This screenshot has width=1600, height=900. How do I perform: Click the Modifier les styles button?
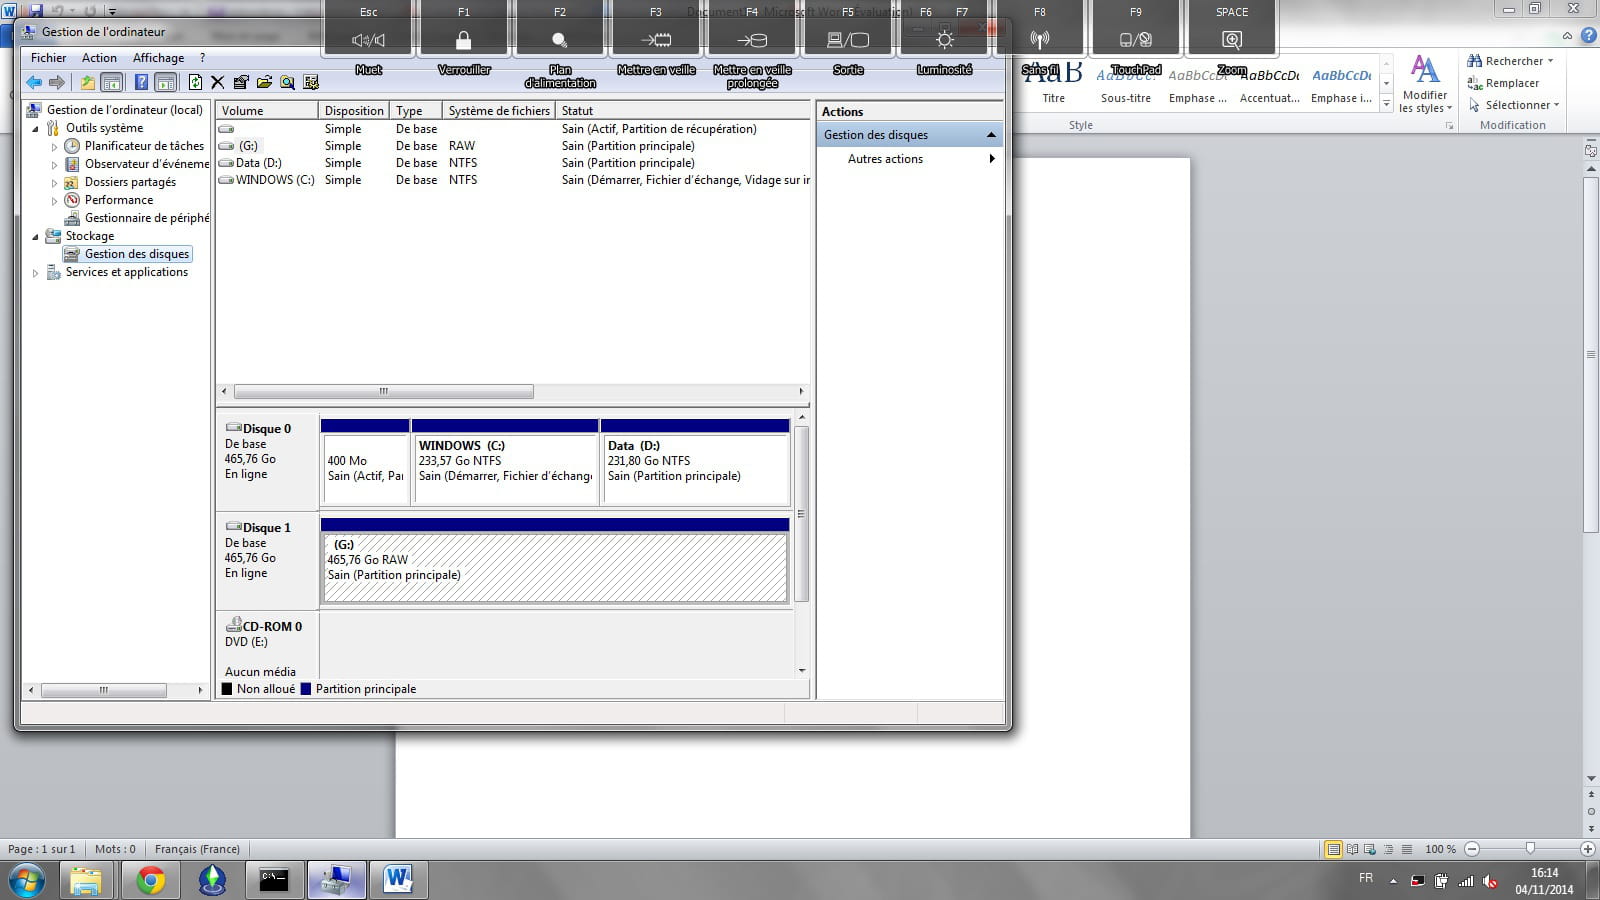click(1424, 85)
